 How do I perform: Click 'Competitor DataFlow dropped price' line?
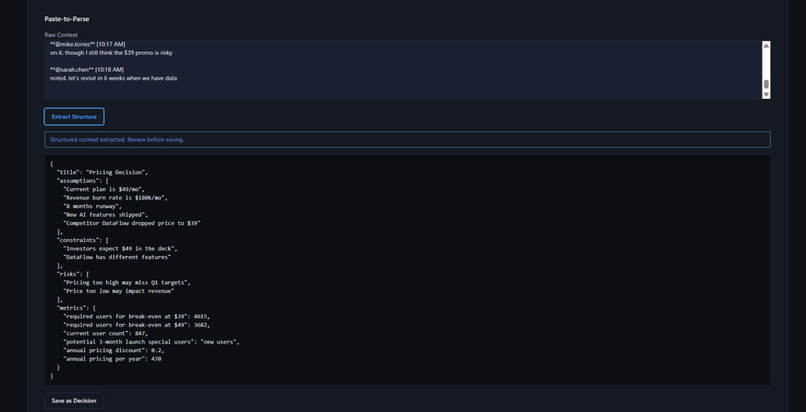pos(132,223)
